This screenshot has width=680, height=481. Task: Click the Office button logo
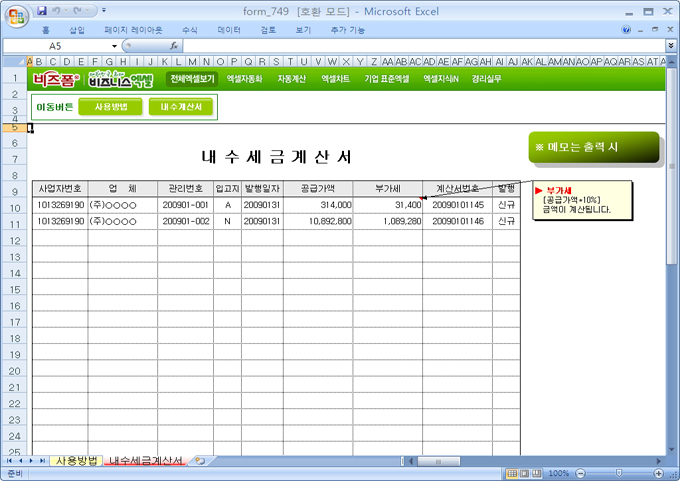pyautogui.click(x=15, y=13)
